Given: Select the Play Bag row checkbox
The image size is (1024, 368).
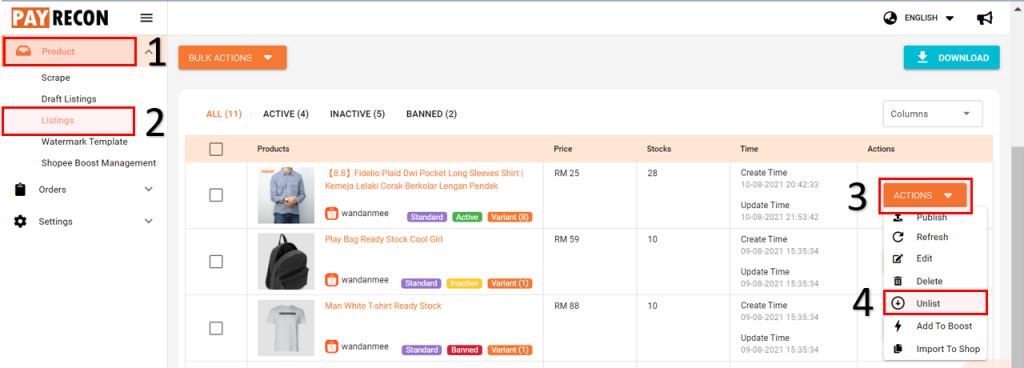Looking at the screenshot, I should [216, 262].
